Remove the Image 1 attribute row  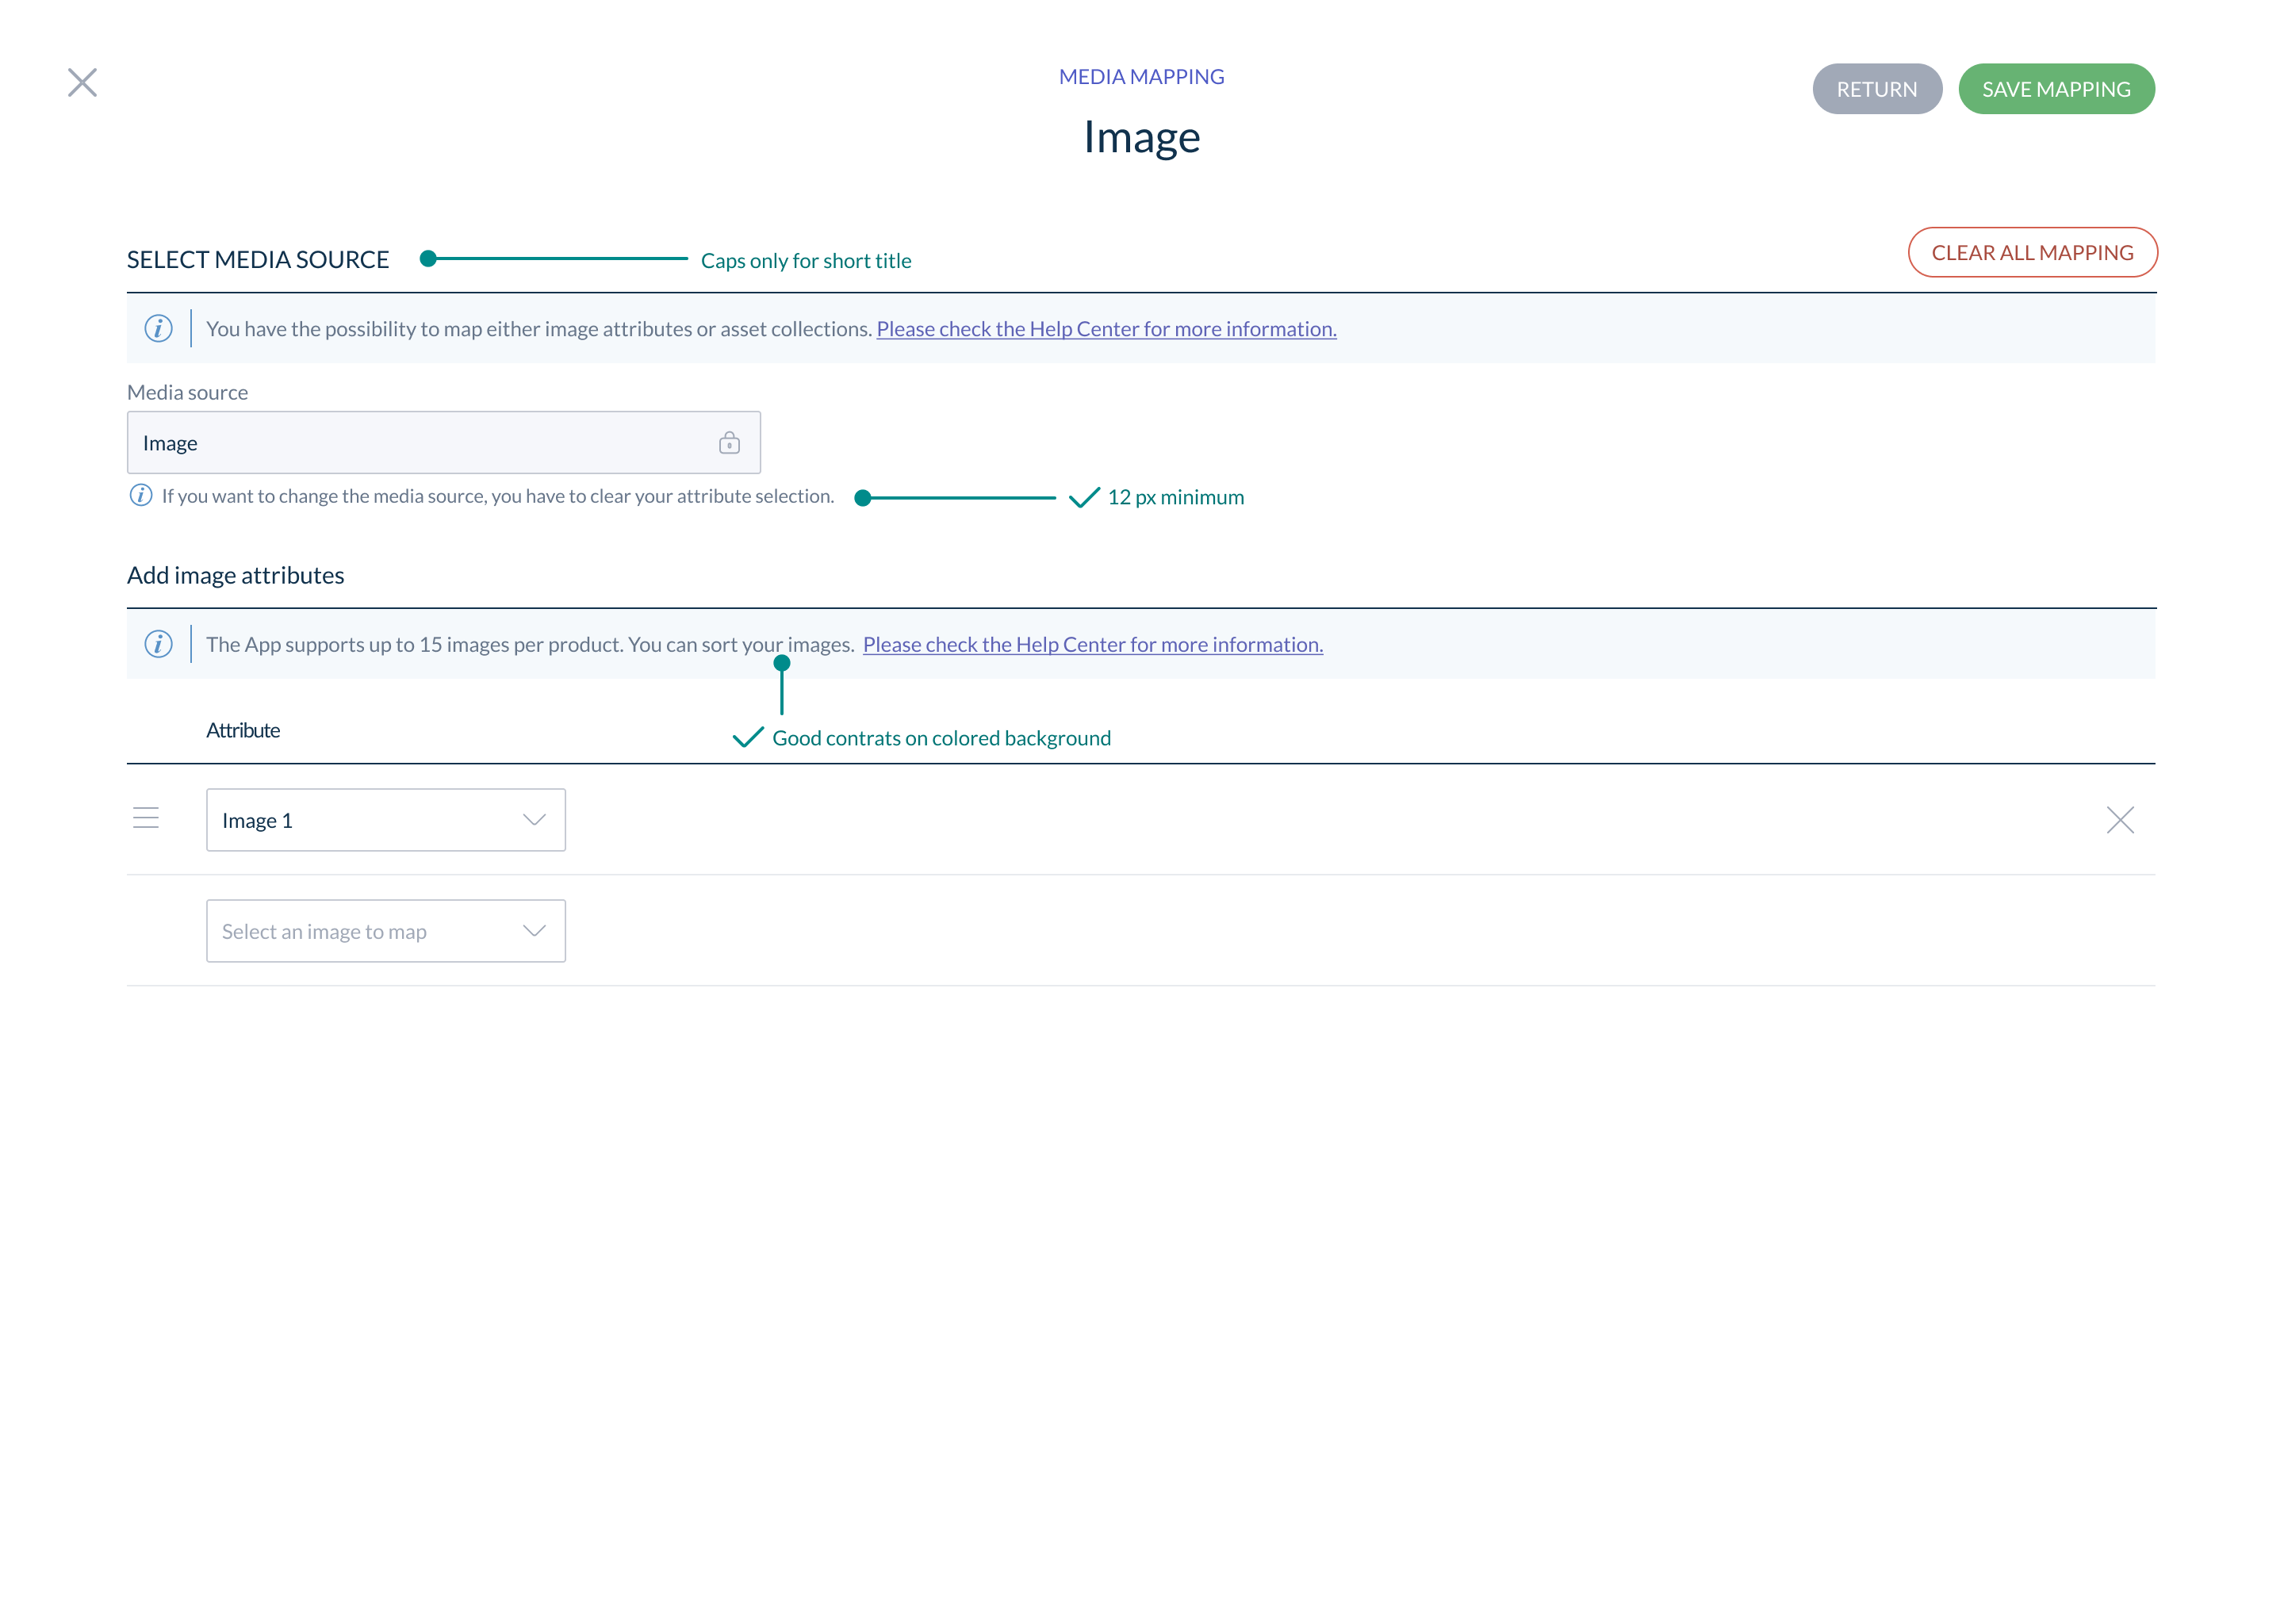click(2119, 821)
